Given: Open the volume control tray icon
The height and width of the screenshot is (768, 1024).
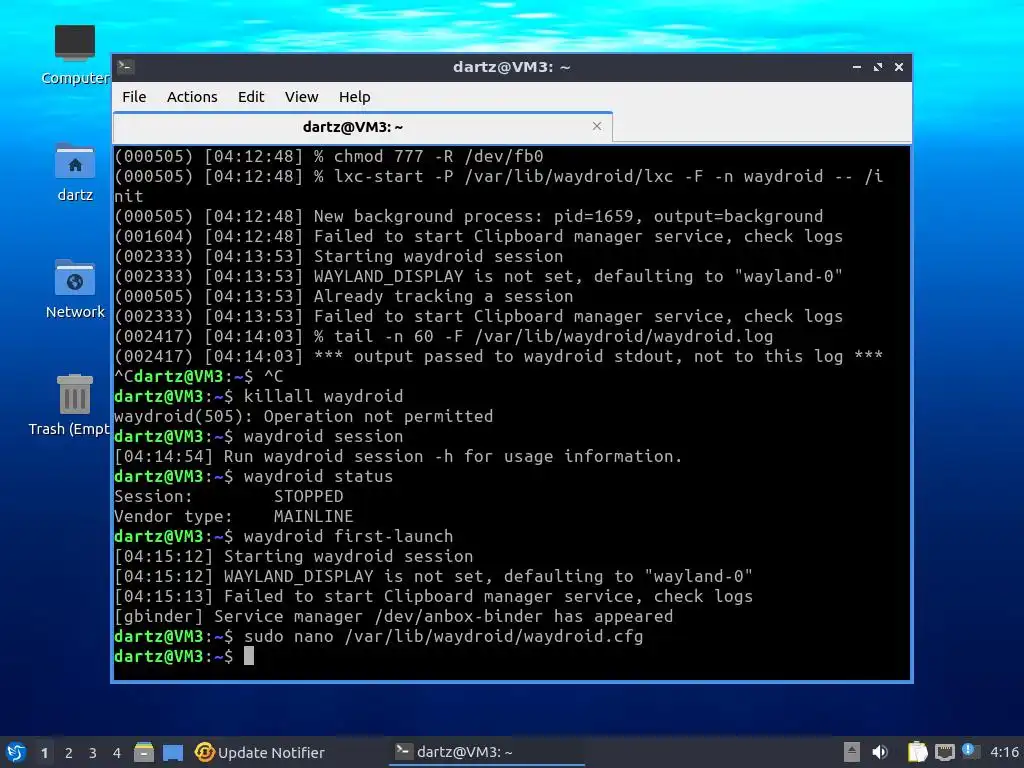Looking at the screenshot, I should tap(880, 752).
